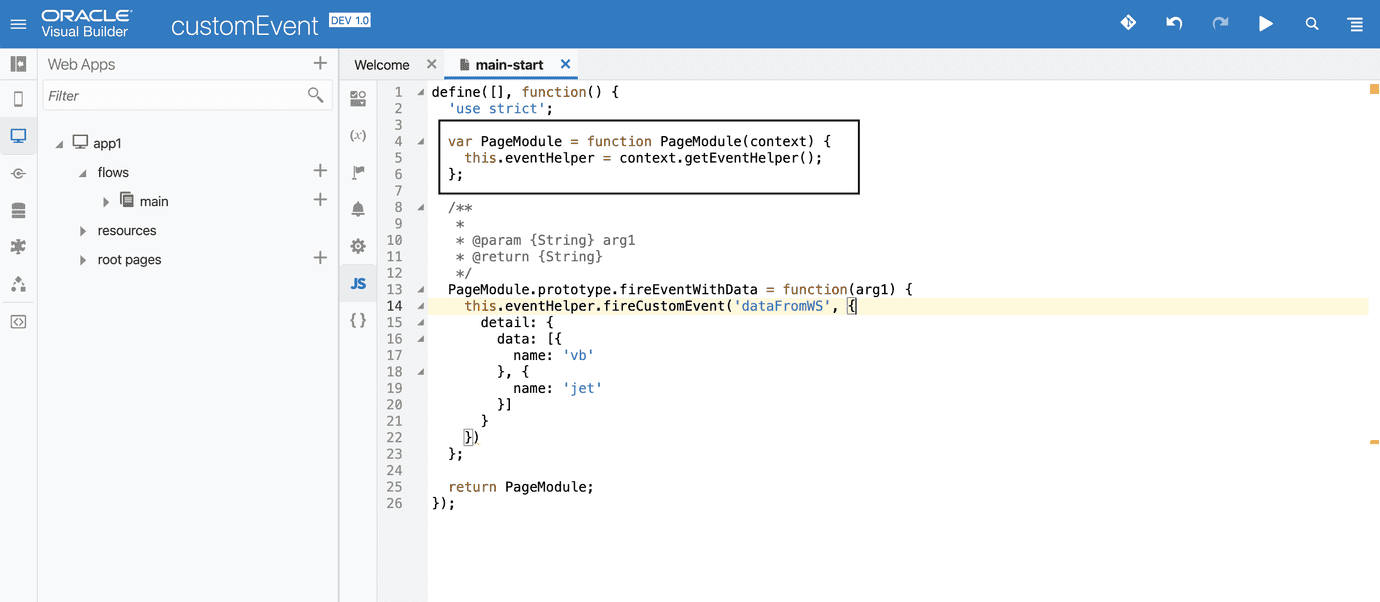The width and height of the screenshot is (1380, 602).
Task: Open the Processes navigator icon
Action: coord(18,284)
